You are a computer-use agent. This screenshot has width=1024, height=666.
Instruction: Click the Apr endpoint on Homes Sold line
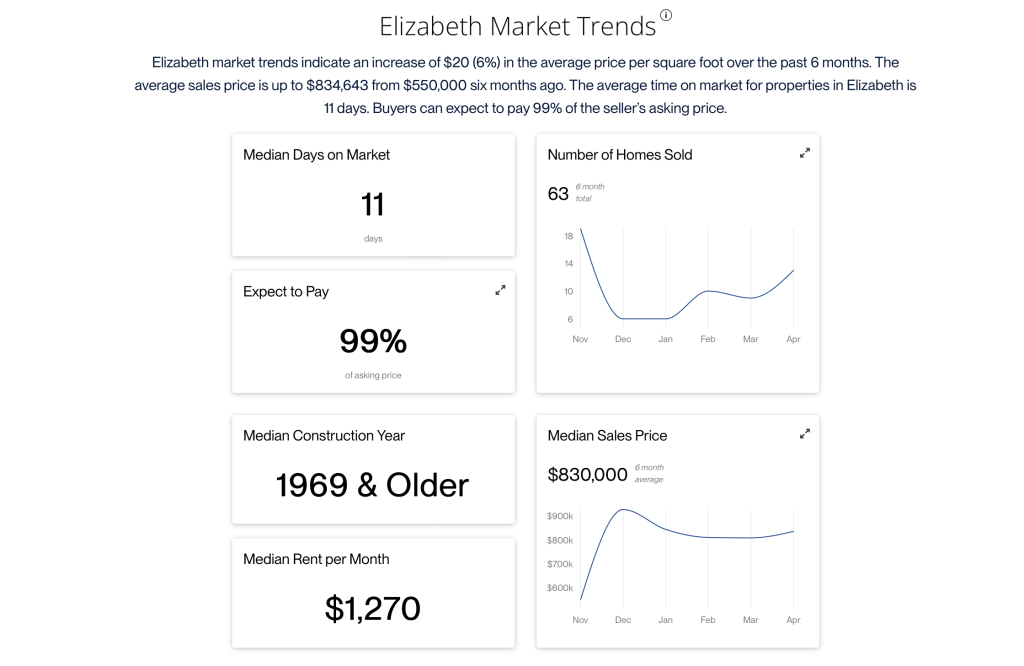point(793,270)
